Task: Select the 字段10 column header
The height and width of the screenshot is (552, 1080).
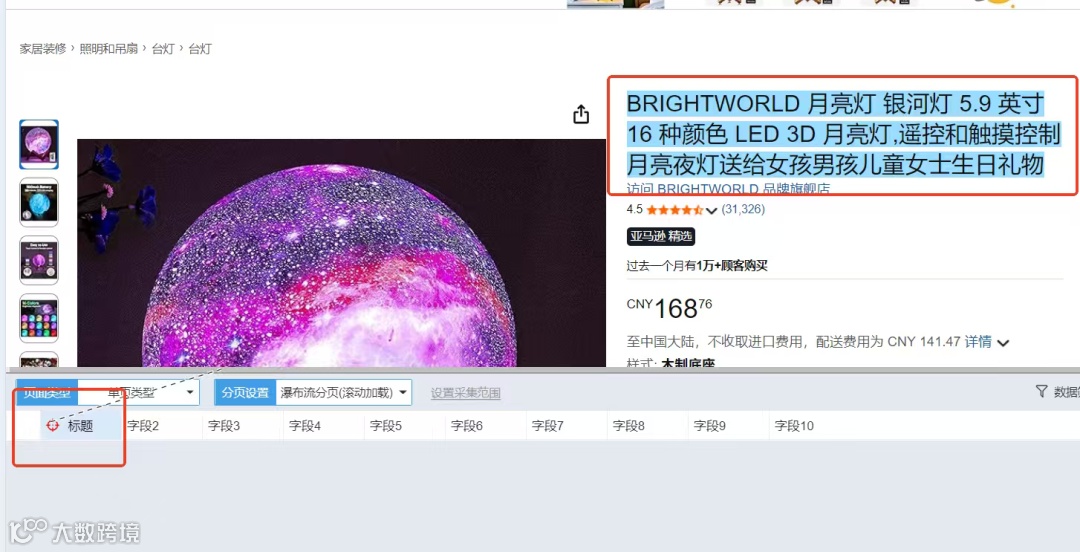Action: 794,426
